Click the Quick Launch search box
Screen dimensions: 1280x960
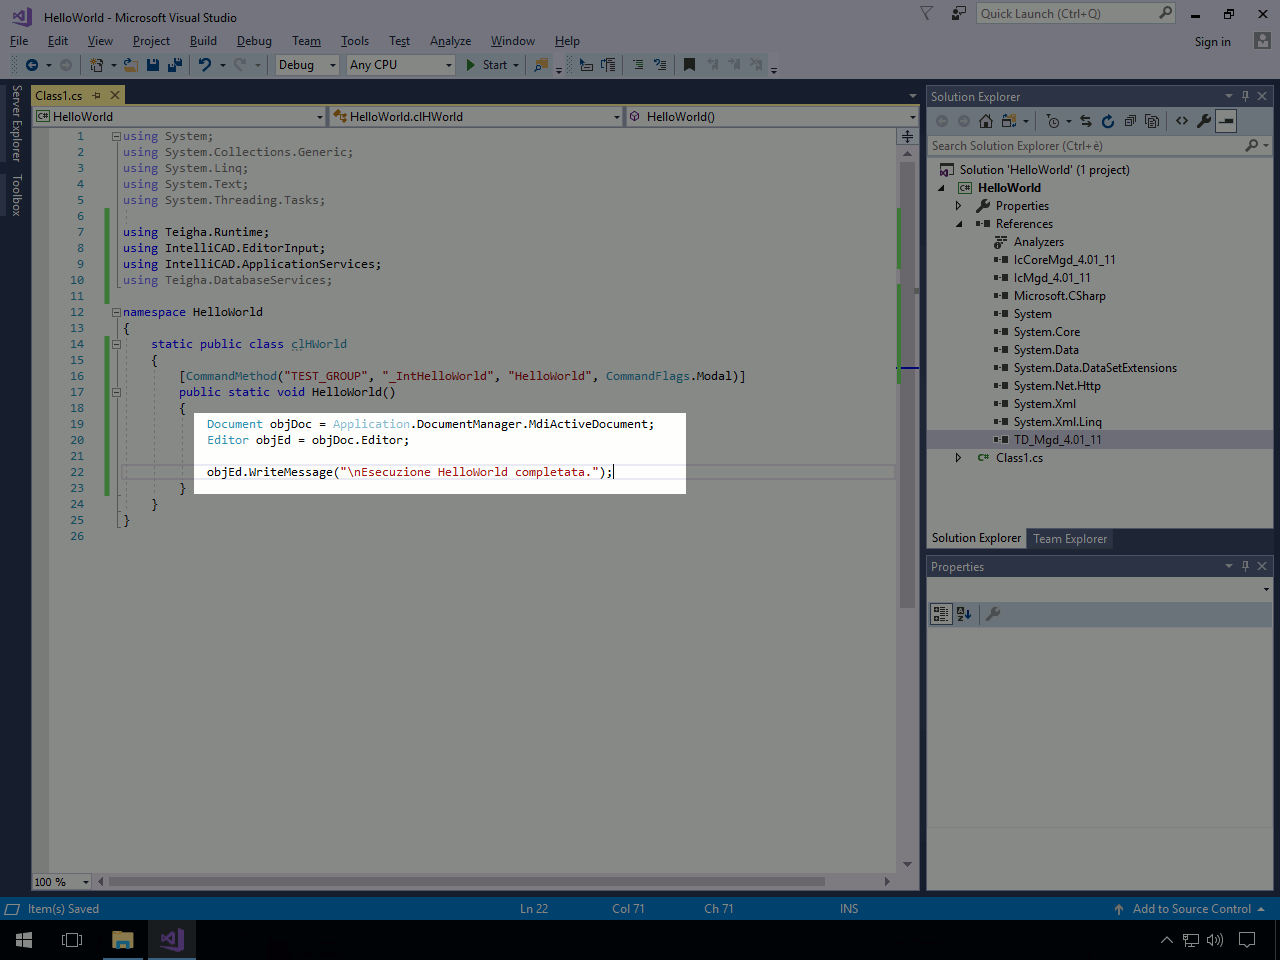click(x=1076, y=13)
